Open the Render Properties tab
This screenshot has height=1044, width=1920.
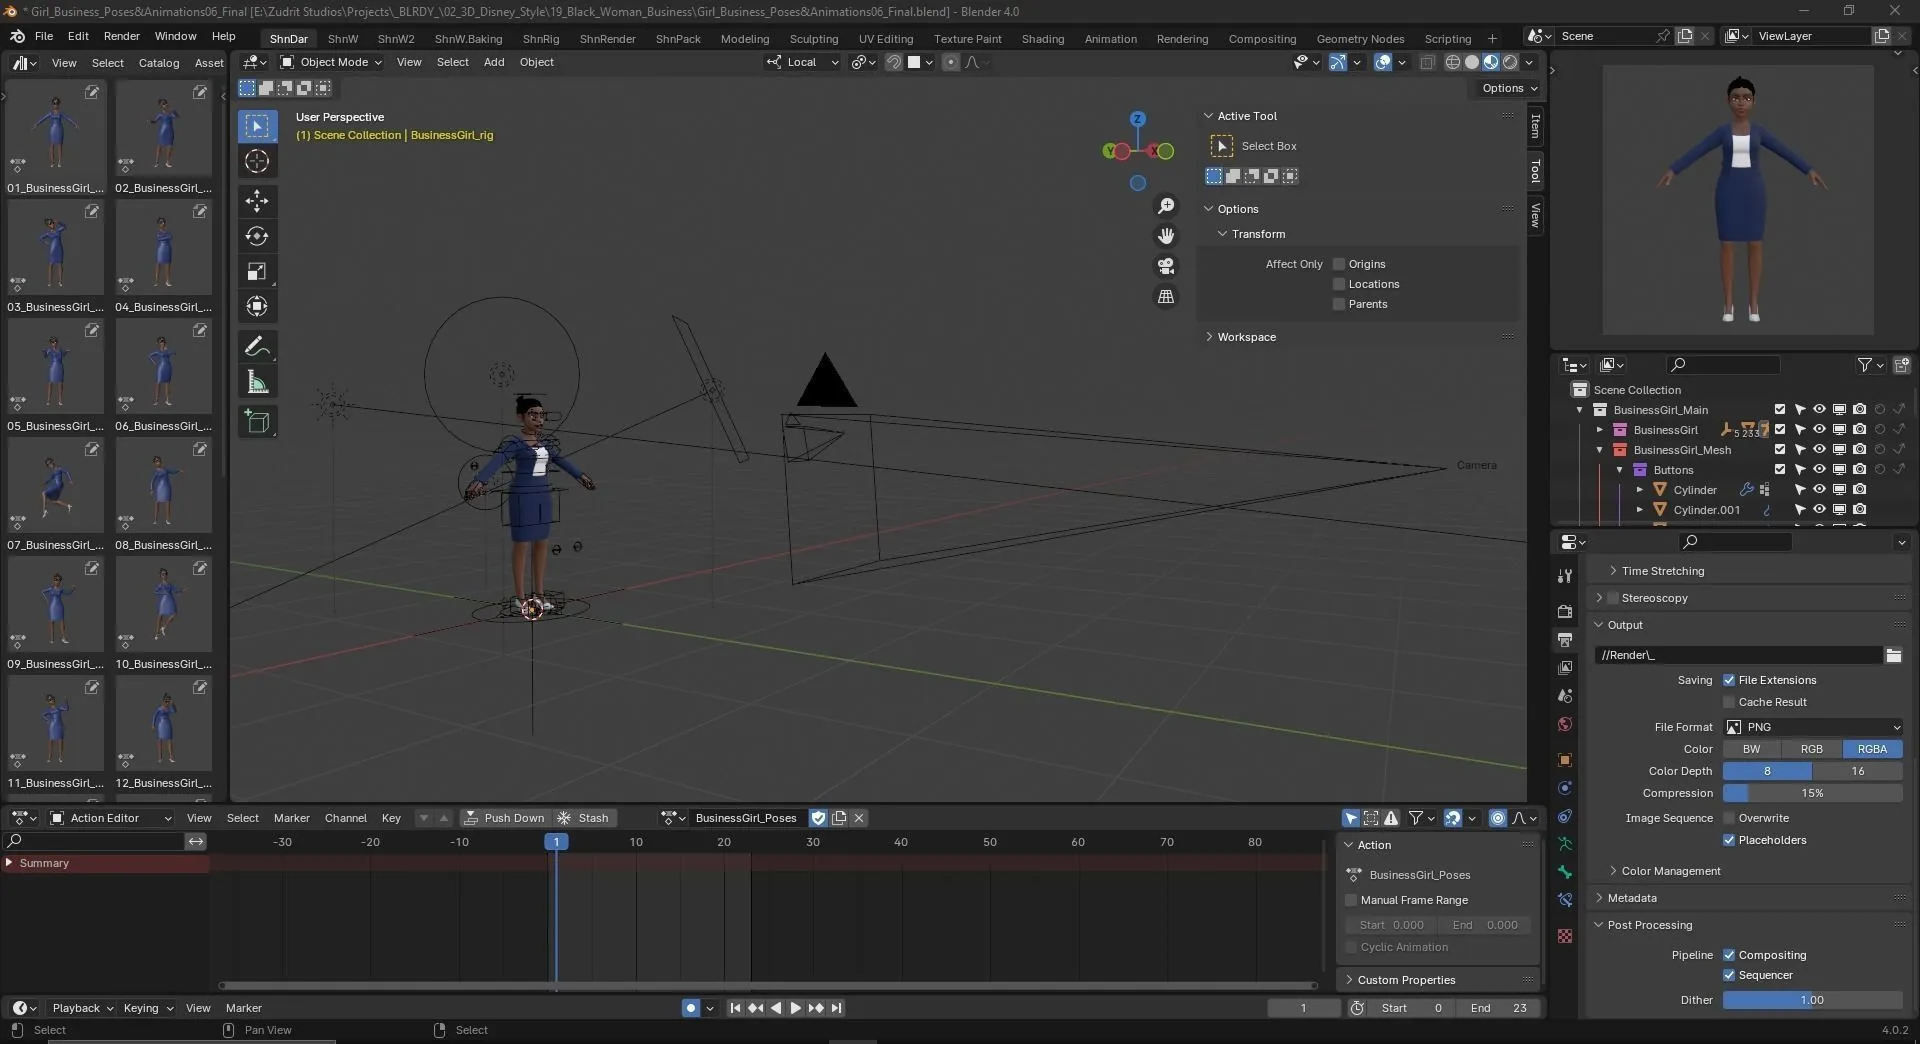coord(1565,611)
